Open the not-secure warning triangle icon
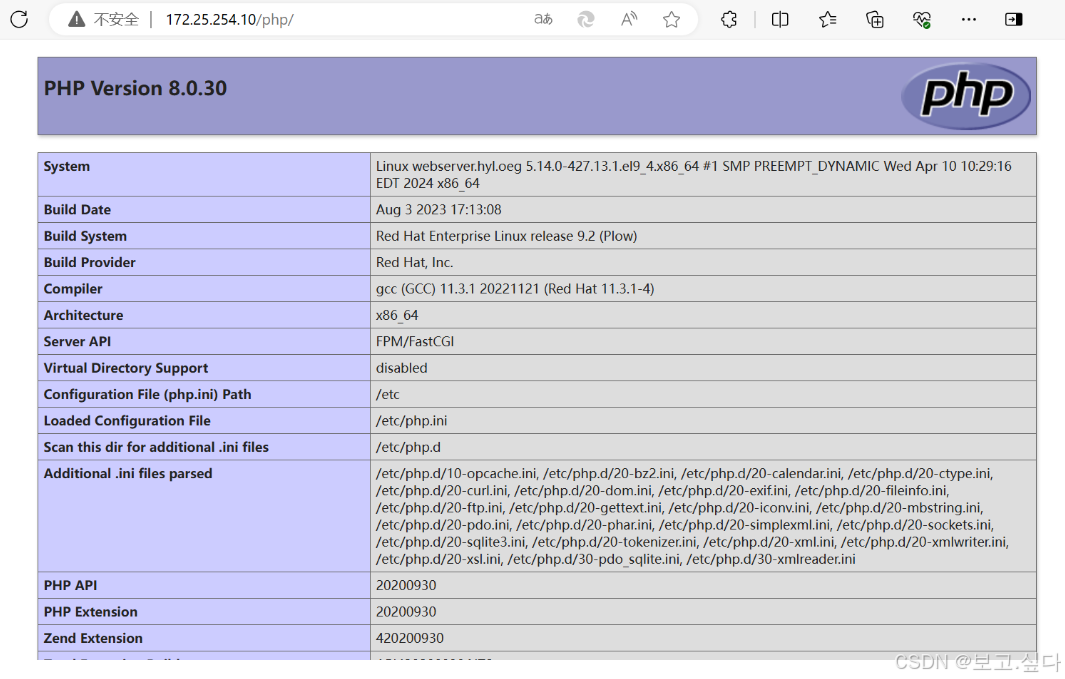The image size is (1065, 679). tap(77, 20)
